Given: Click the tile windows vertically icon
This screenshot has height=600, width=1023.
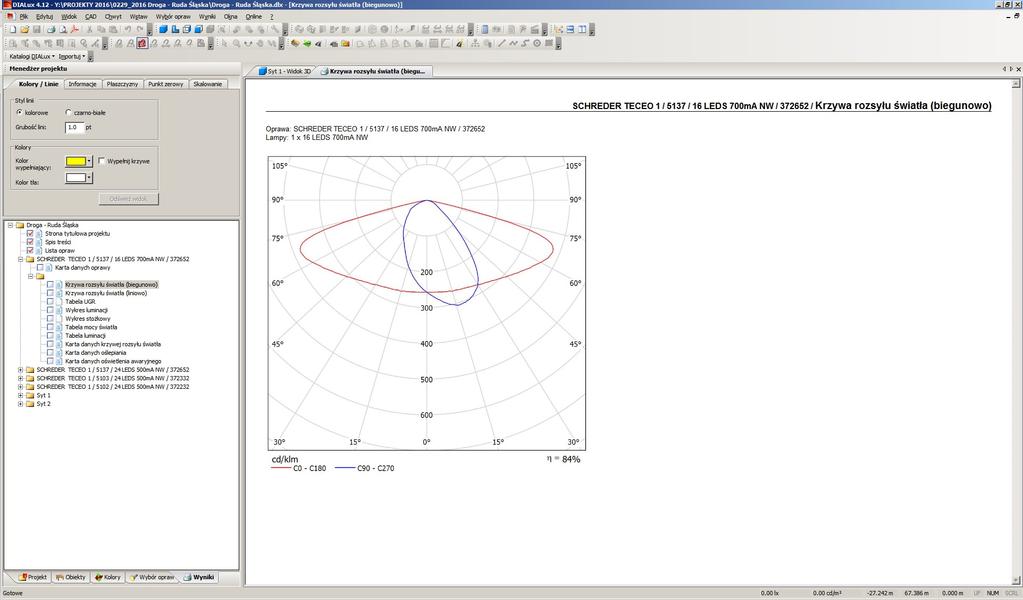Looking at the screenshot, I should (x=582, y=29).
